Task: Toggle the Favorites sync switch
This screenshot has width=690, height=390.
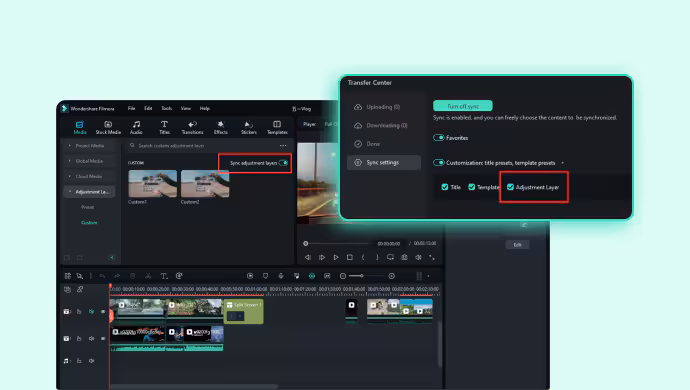Action: tap(438, 138)
